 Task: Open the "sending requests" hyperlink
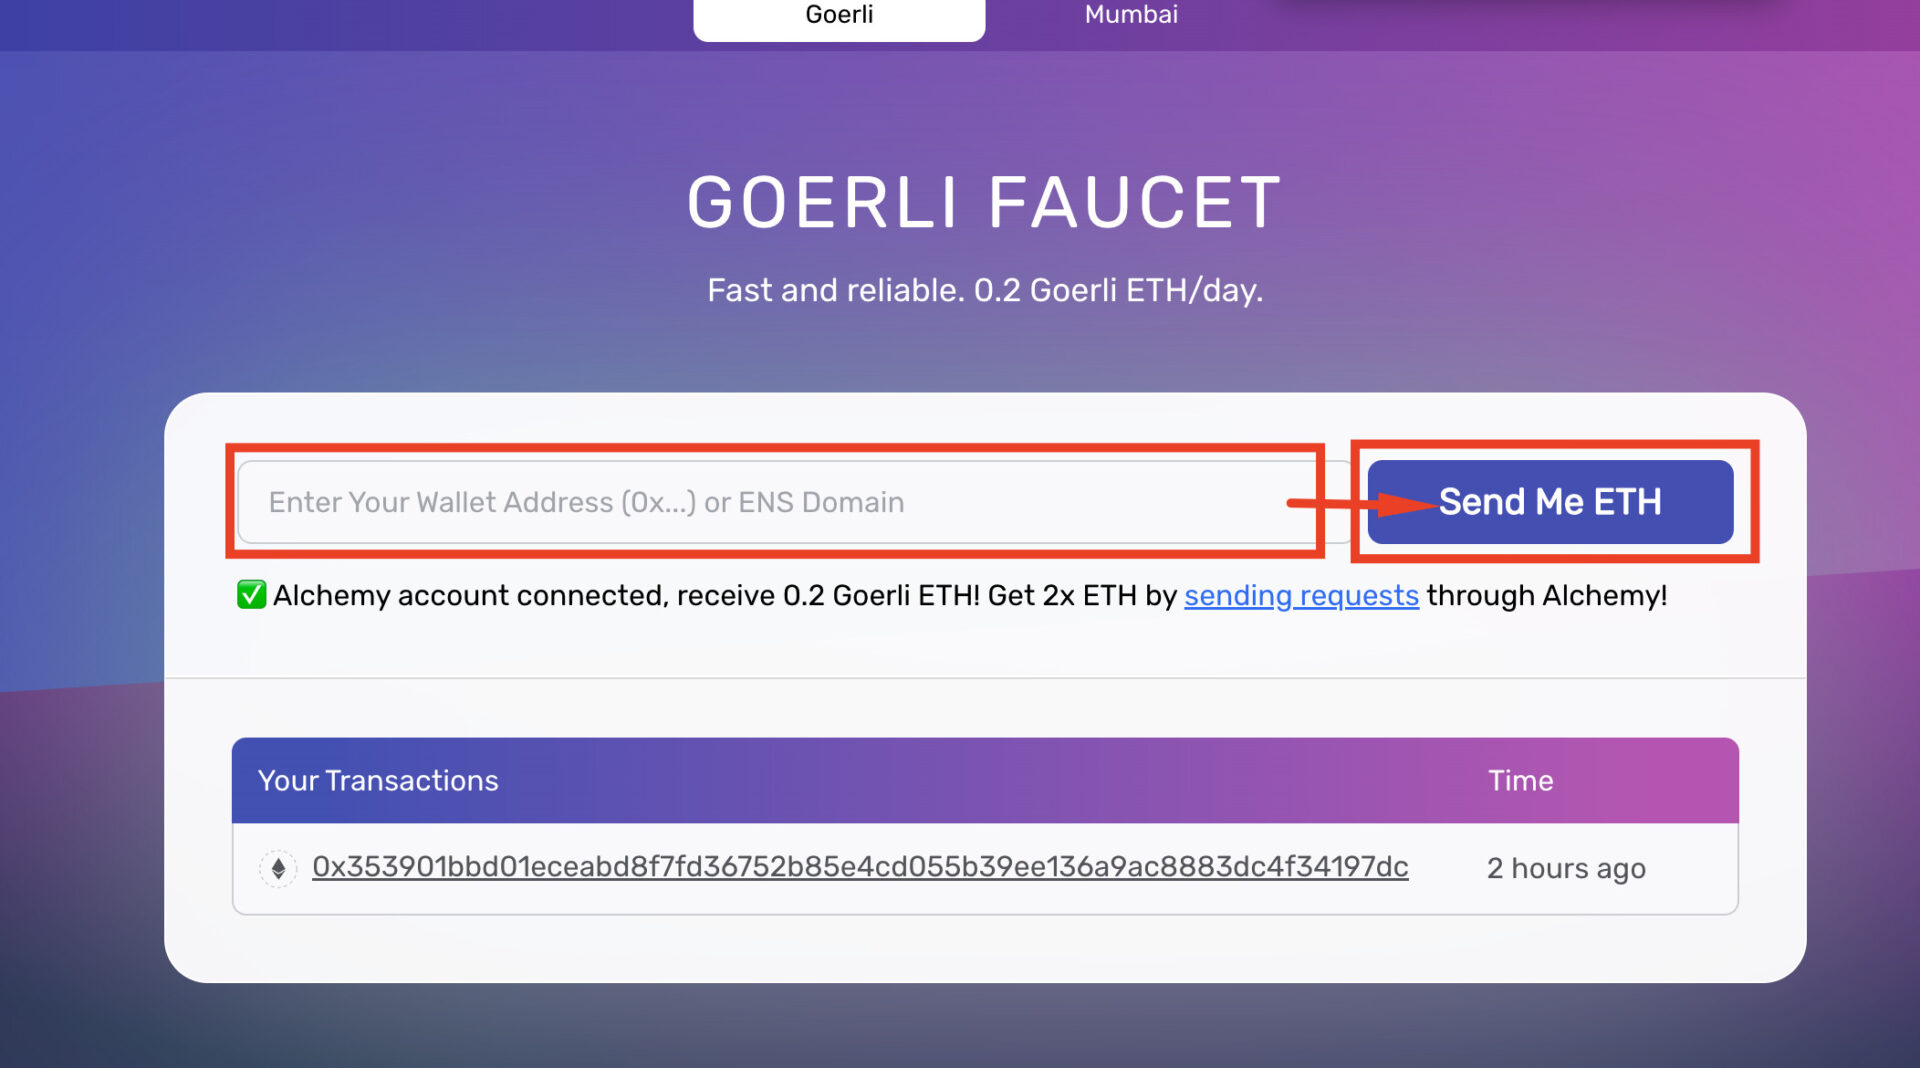1300,595
